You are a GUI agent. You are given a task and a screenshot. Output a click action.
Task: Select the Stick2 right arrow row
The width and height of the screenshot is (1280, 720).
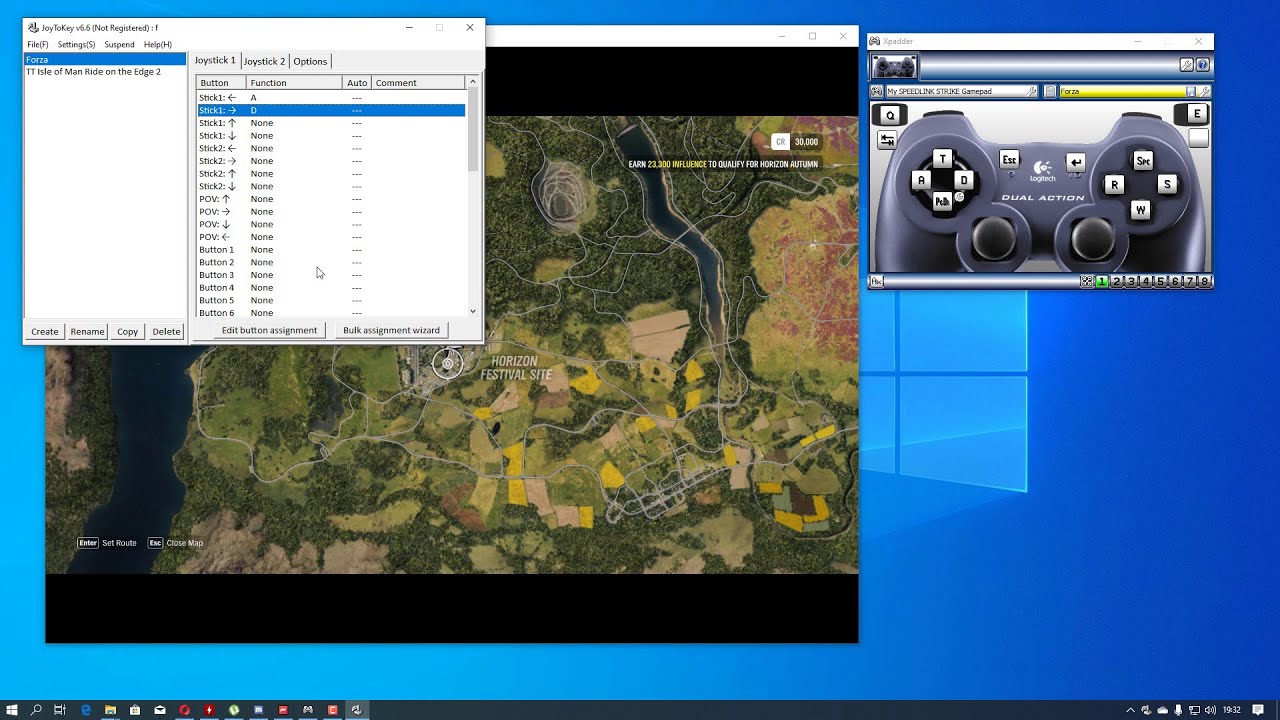331,161
